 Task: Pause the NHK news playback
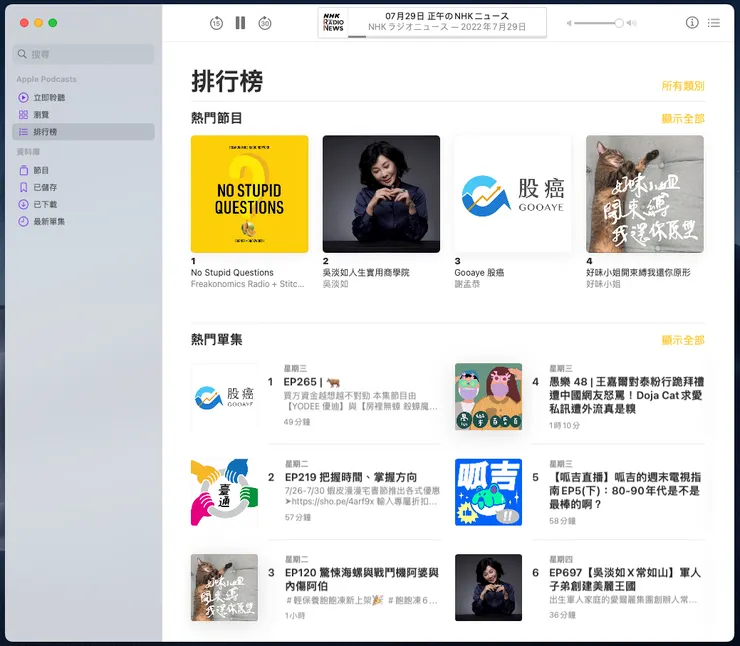pos(240,23)
